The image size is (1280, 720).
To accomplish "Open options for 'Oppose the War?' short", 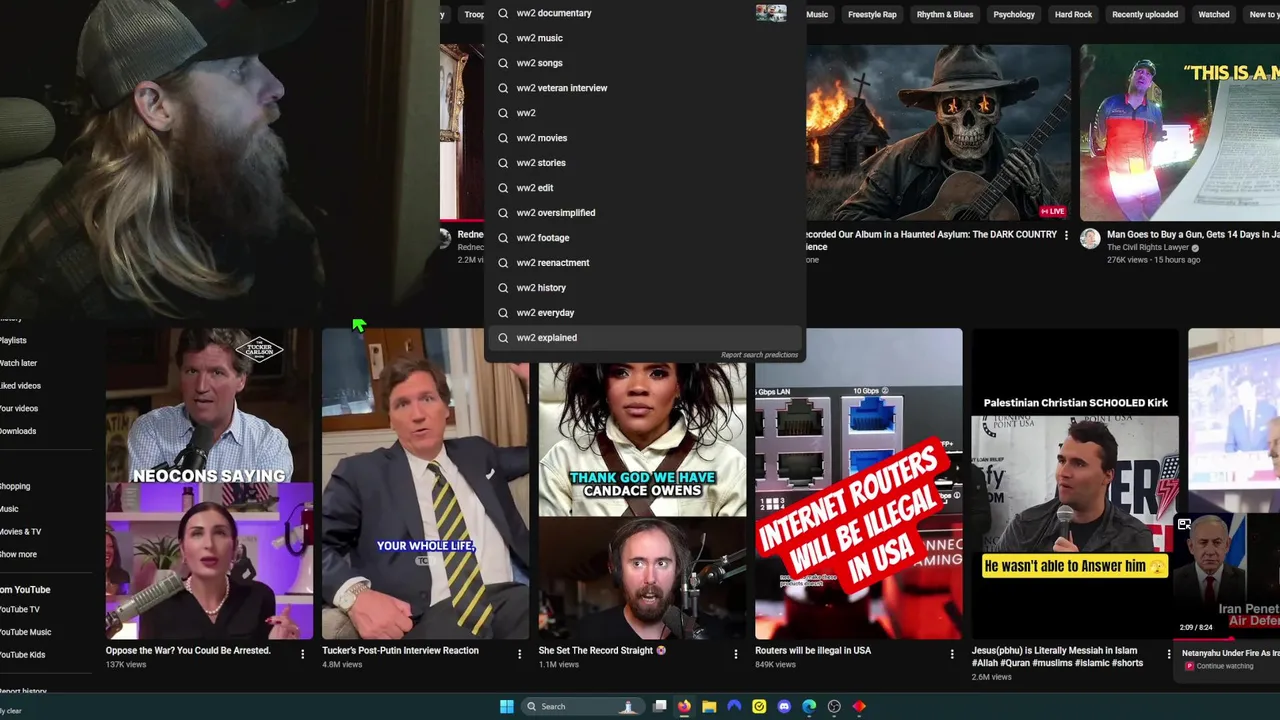I will pyautogui.click(x=303, y=654).
